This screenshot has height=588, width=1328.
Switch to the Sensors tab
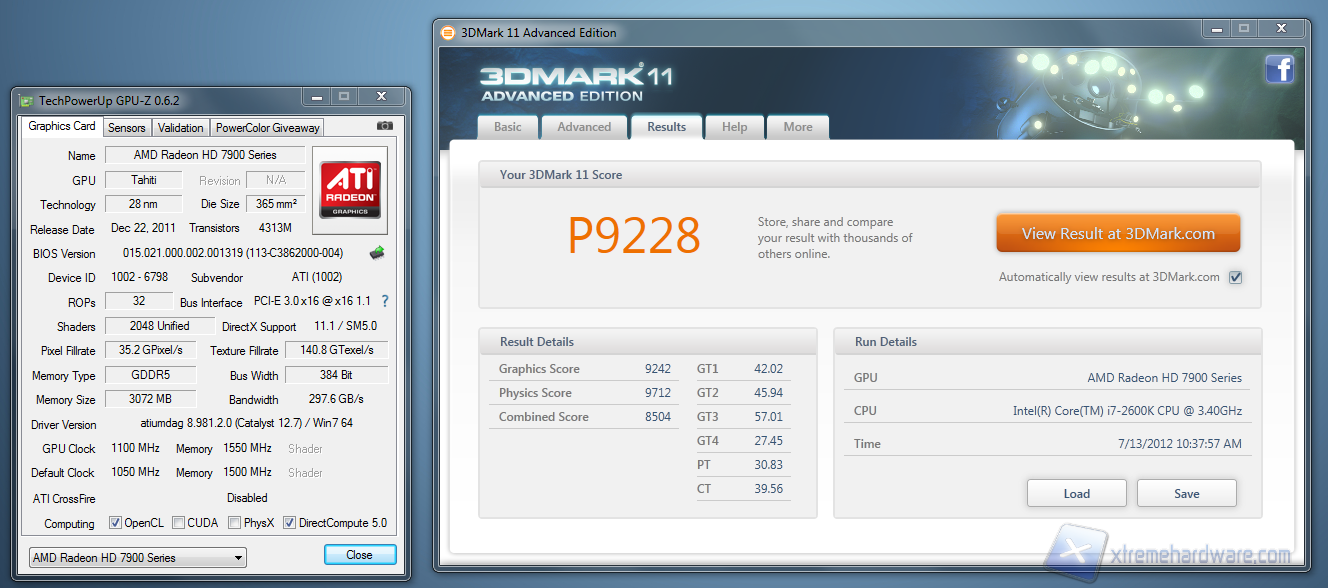click(127, 128)
